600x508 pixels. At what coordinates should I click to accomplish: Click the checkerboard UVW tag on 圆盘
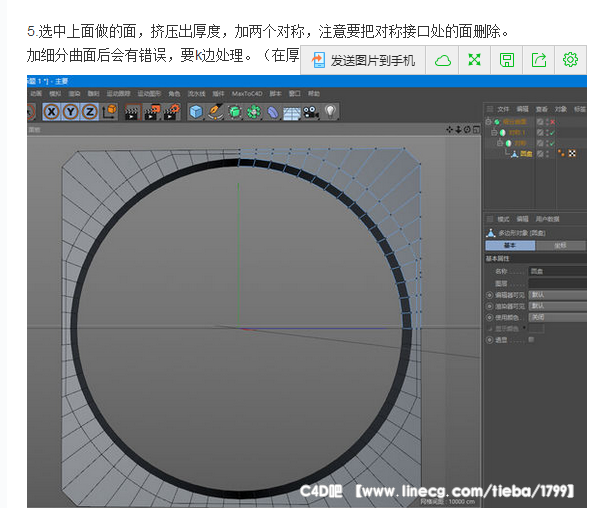click(x=572, y=153)
